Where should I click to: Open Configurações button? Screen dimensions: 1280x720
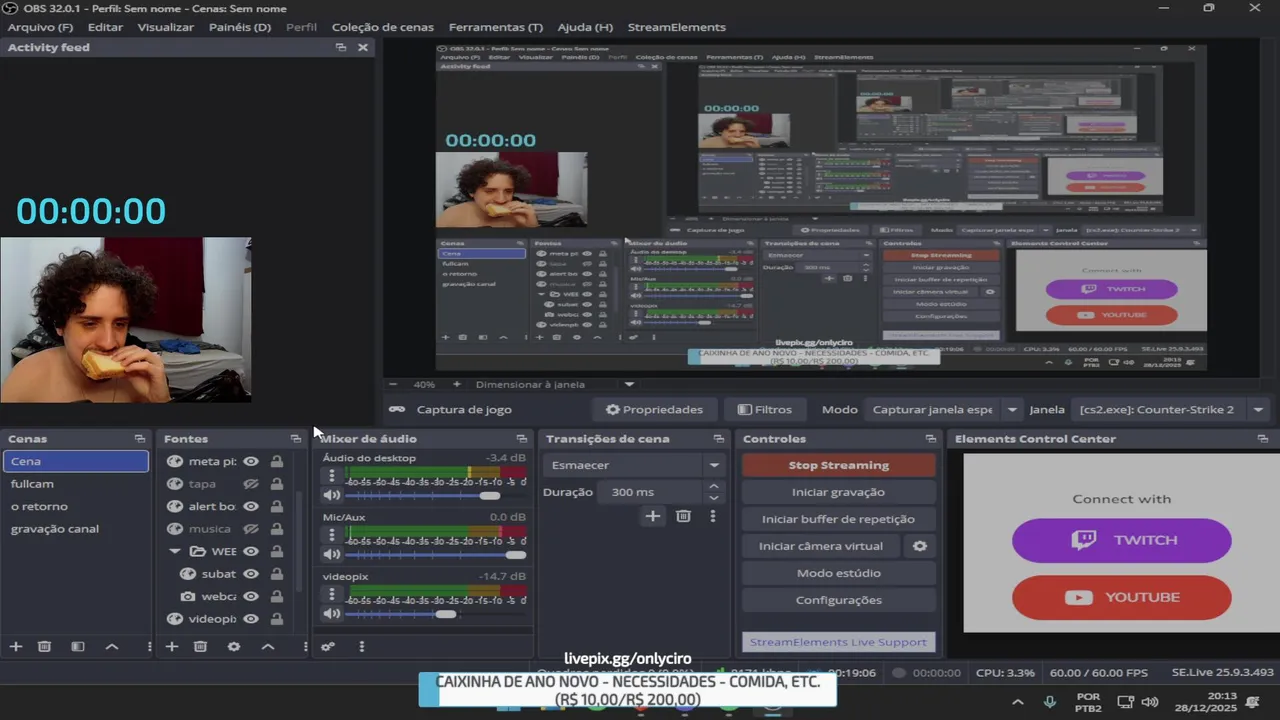pyautogui.click(x=838, y=600)
